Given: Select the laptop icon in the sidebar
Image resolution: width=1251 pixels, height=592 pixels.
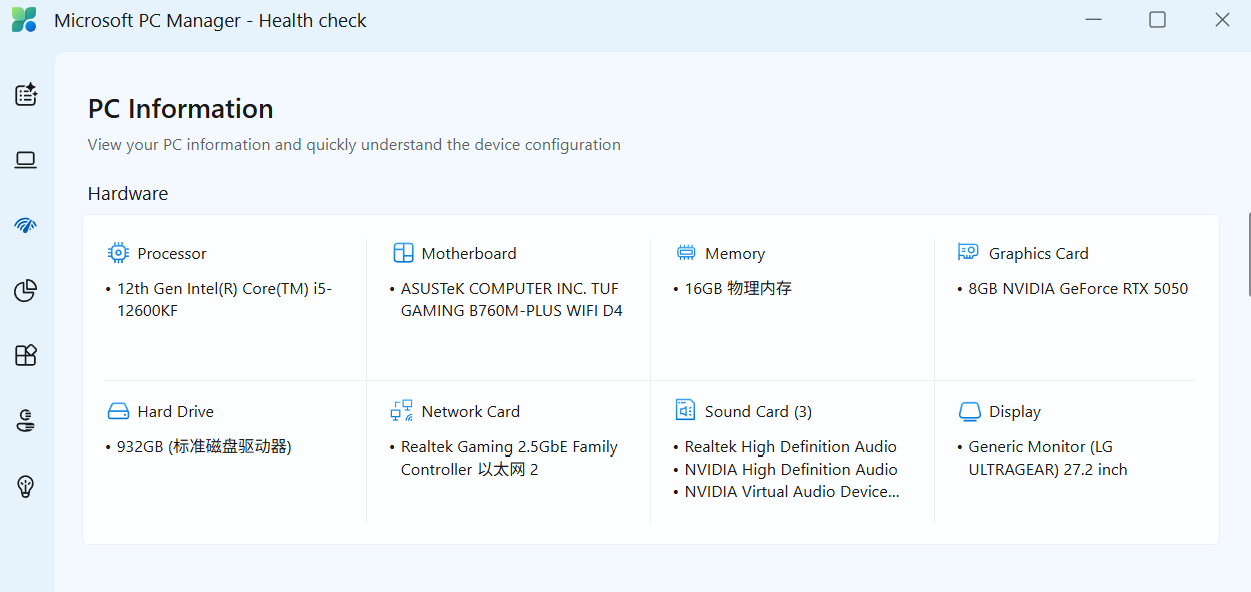Looking at the screenshot, I should click(26, 160).
